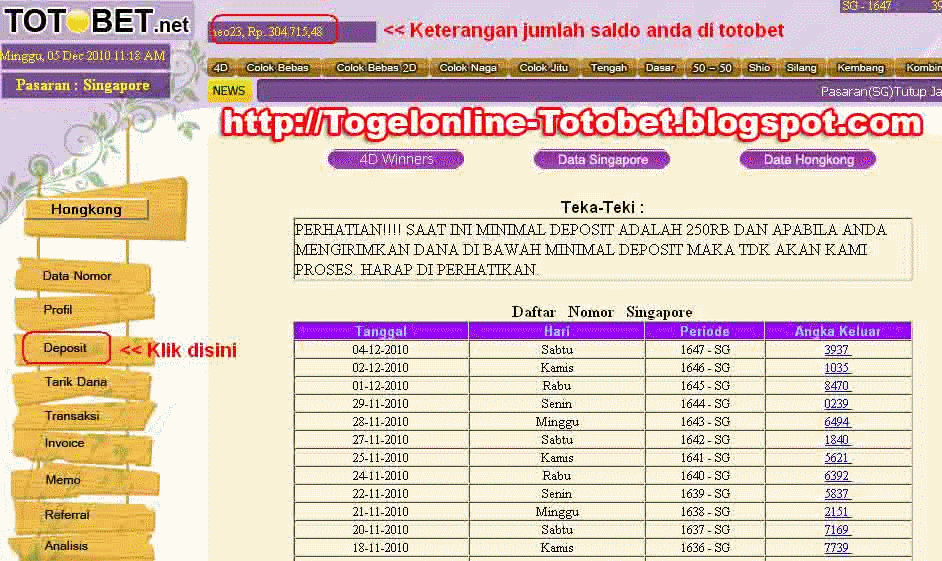Open the Shio bet menu
The width and height of the screenshot is (942, 561).
click(x=759, y=67)
